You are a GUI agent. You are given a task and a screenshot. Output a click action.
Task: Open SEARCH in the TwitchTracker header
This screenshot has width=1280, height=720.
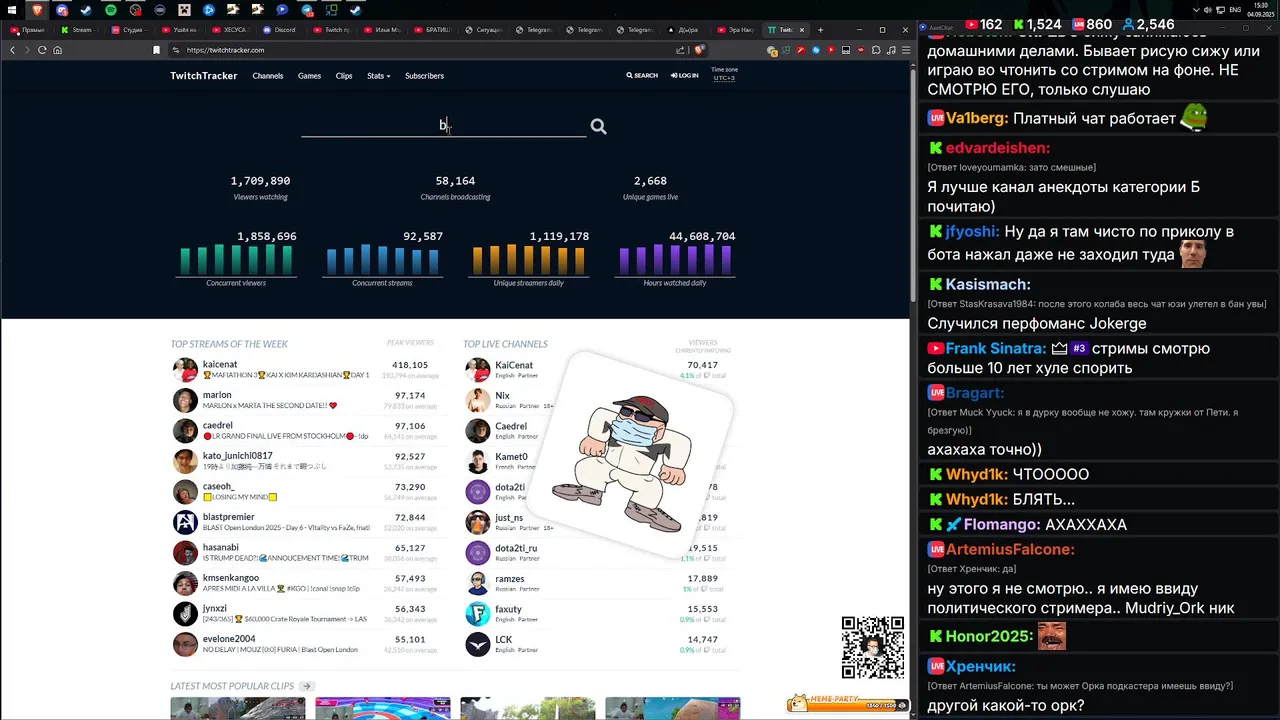[x=642, y=76]
